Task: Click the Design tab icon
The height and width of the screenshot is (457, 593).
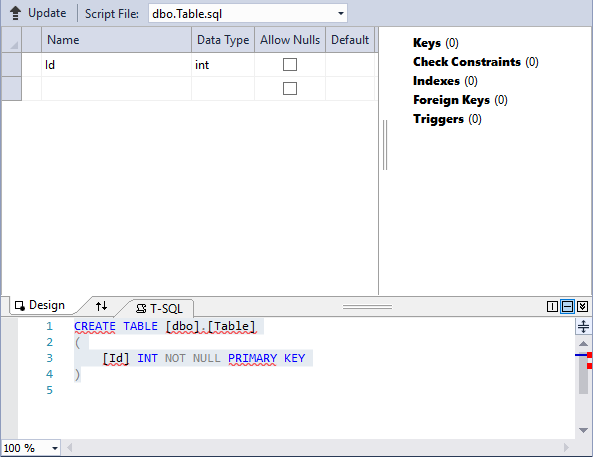Action: 20,305
